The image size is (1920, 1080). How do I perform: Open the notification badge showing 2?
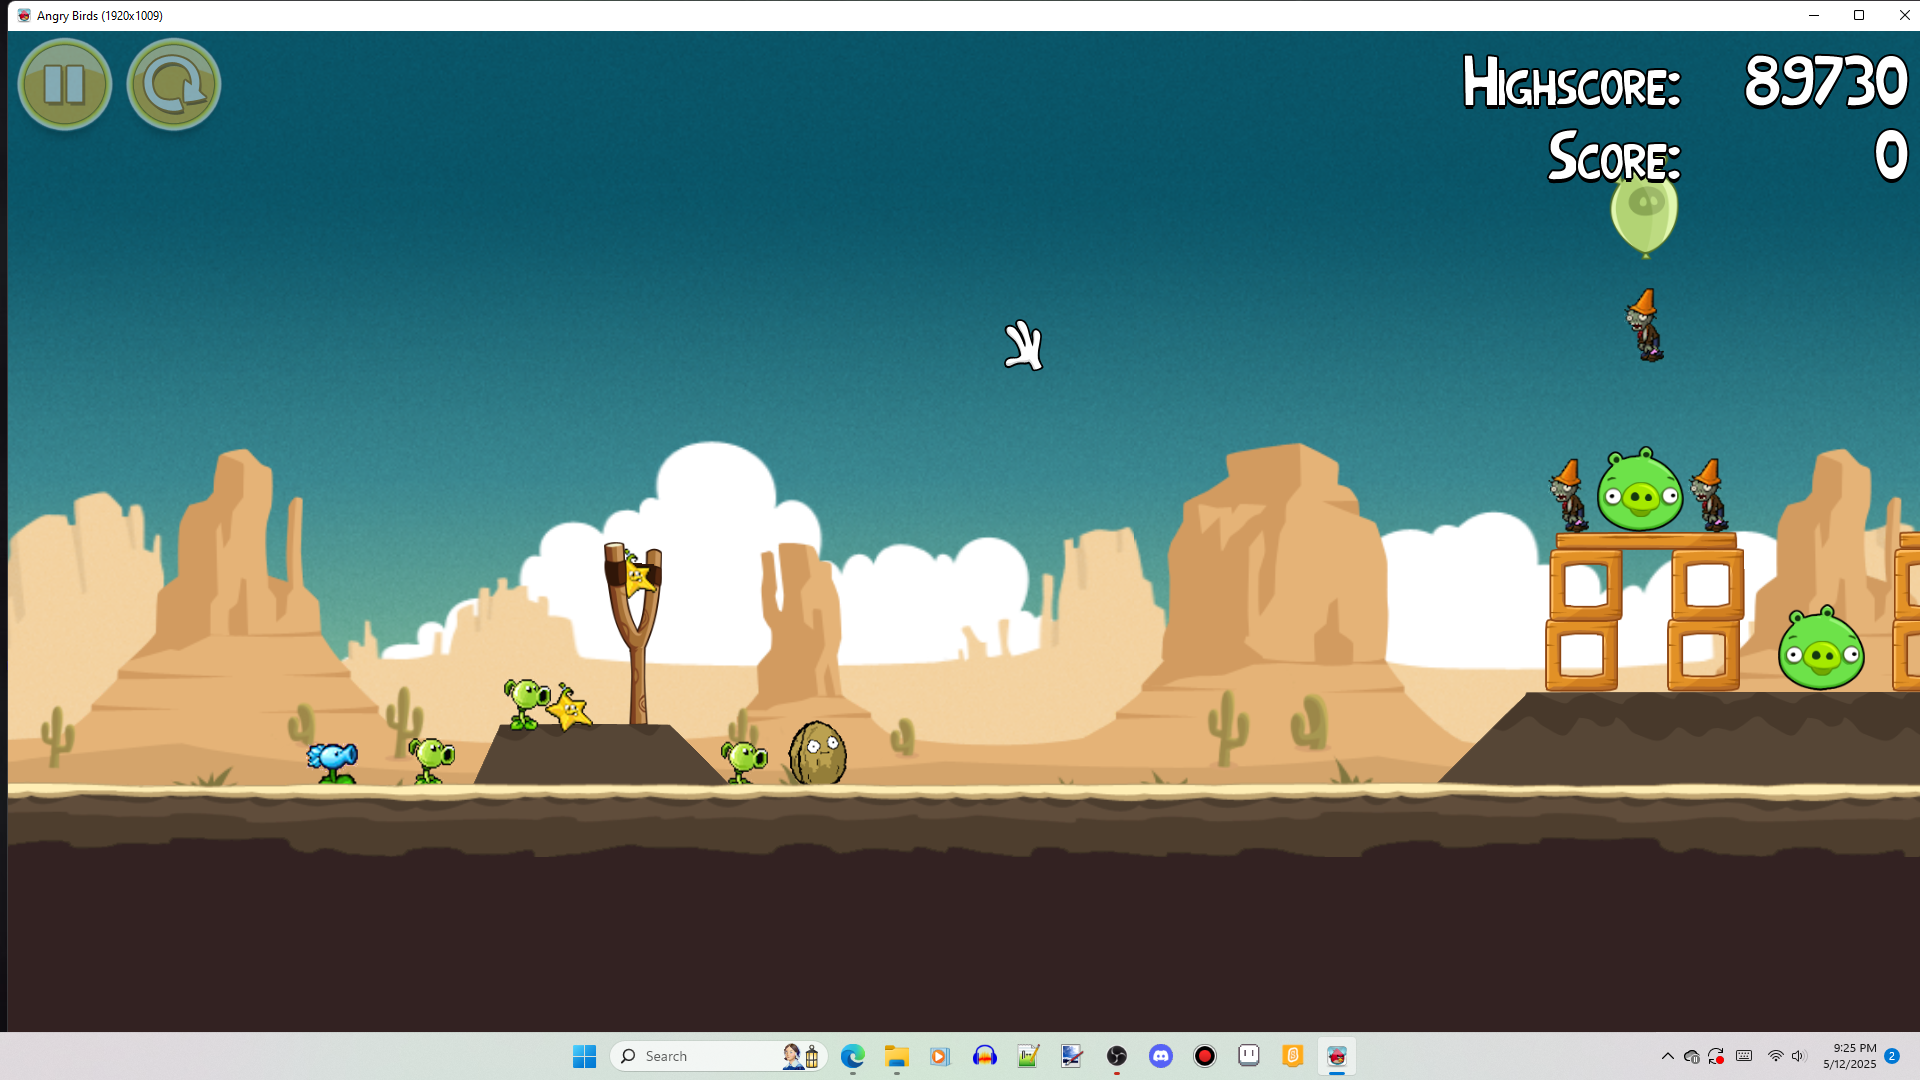1892,1056
